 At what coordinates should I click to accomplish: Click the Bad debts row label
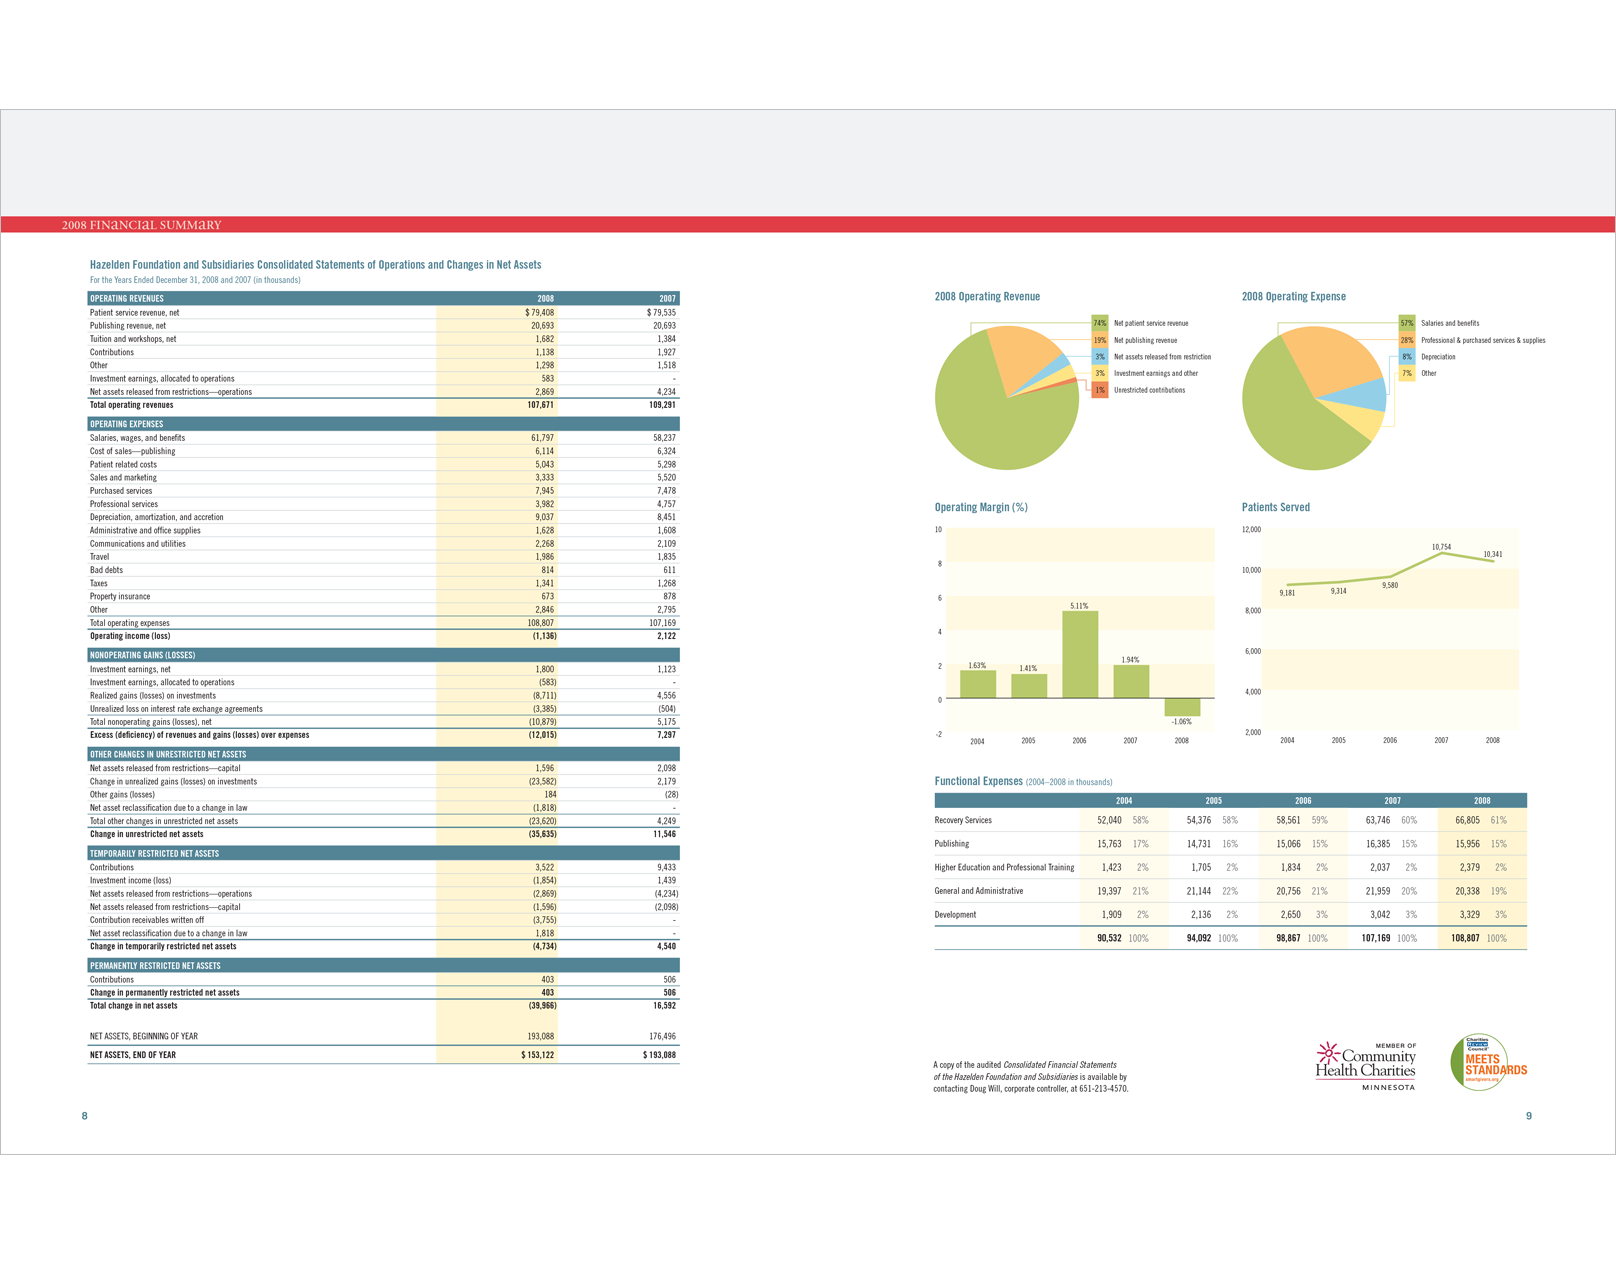click(x=106, y=570)
